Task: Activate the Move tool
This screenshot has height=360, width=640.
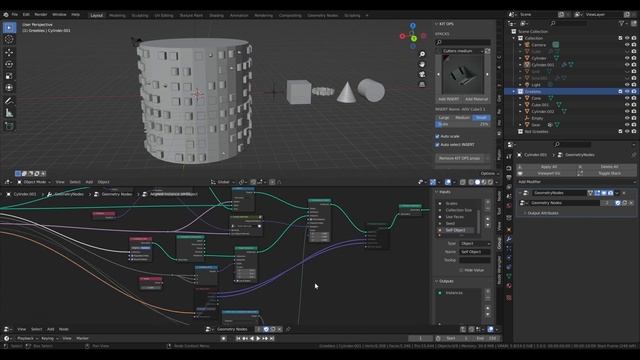Action: [9, 52]
